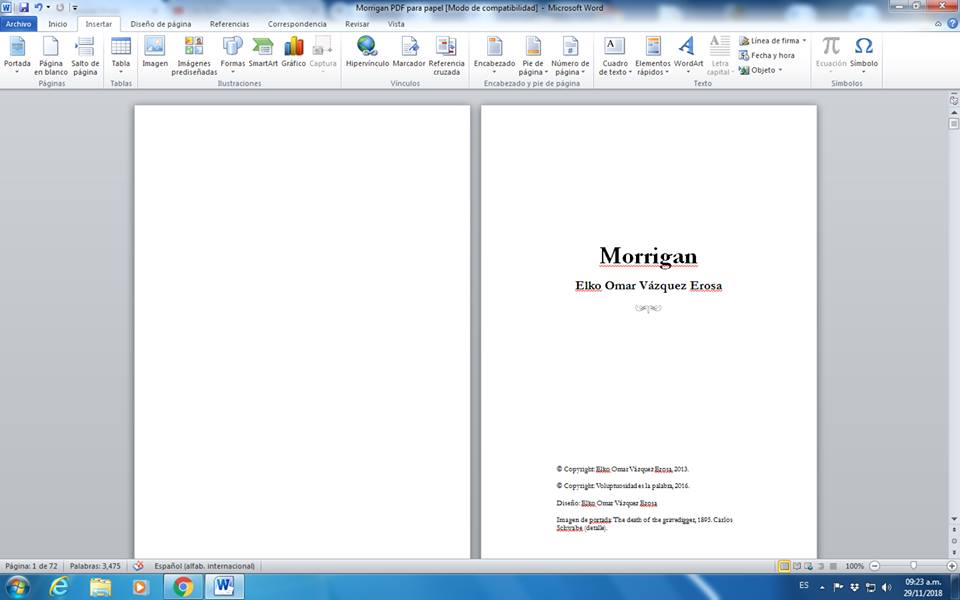This screenshot has height=600, width=960.
Task: Open the Archivo file menu
Action: pos(19,23)
